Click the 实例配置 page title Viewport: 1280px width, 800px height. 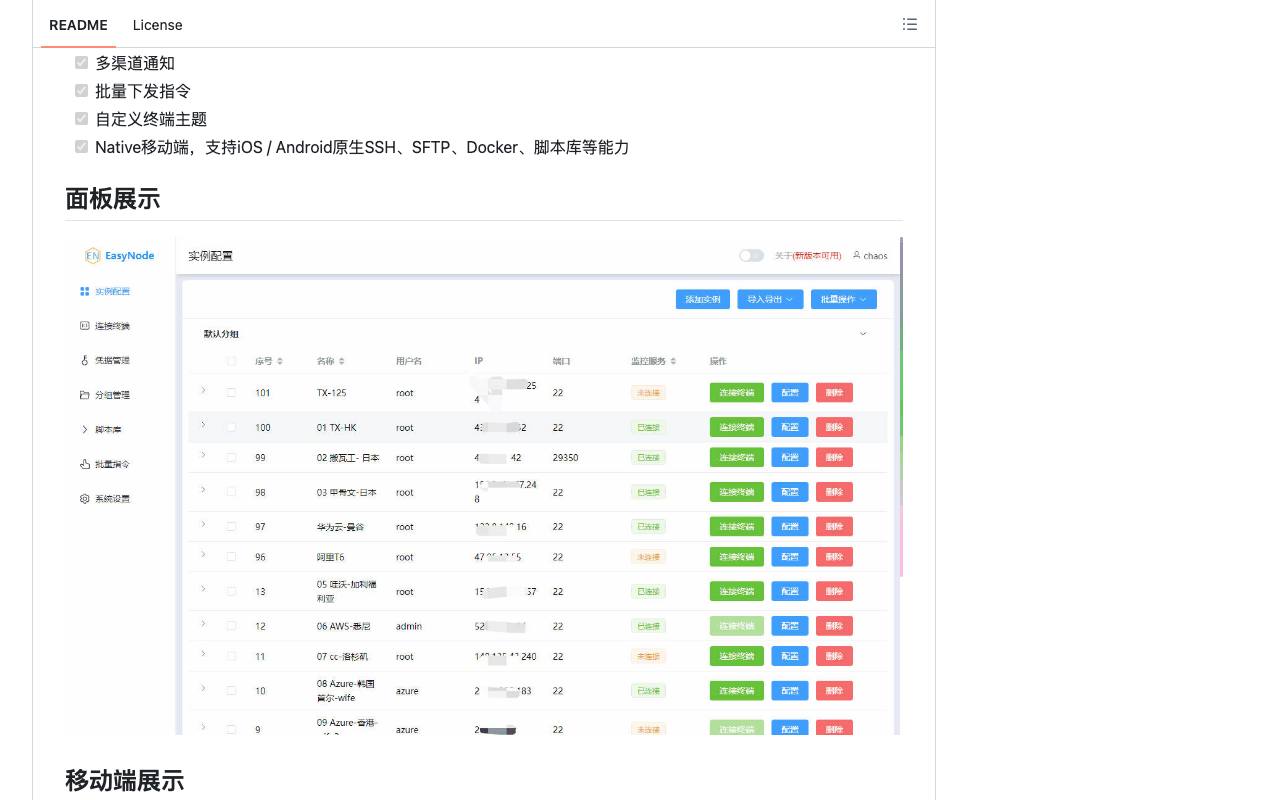coord(210,256)
